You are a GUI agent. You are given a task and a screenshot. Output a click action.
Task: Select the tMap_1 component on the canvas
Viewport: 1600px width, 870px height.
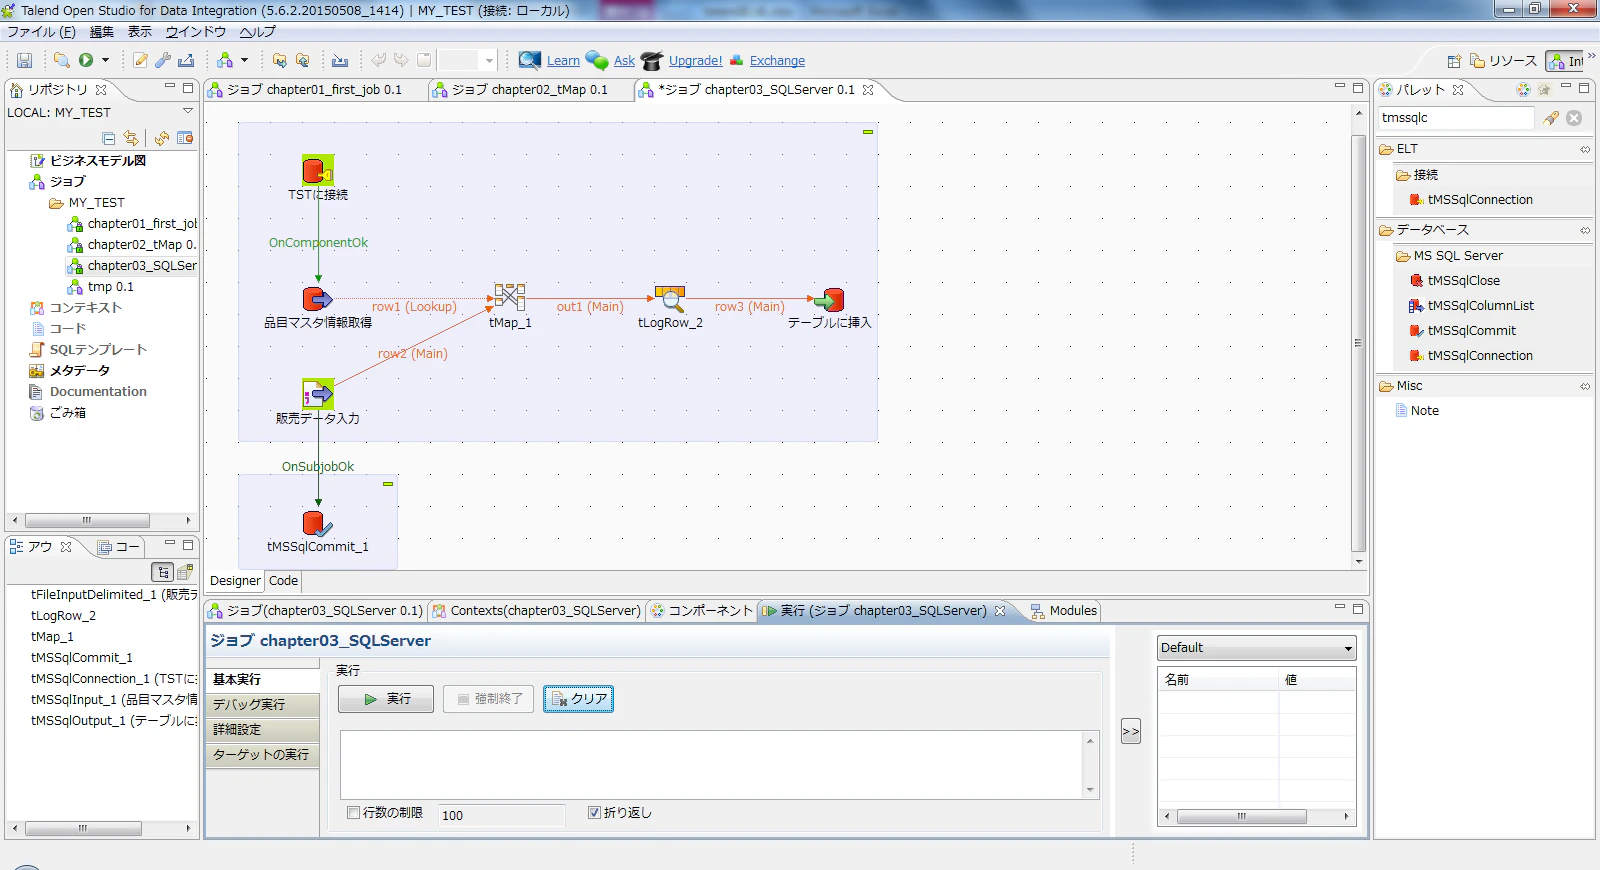tap(510, 297)
